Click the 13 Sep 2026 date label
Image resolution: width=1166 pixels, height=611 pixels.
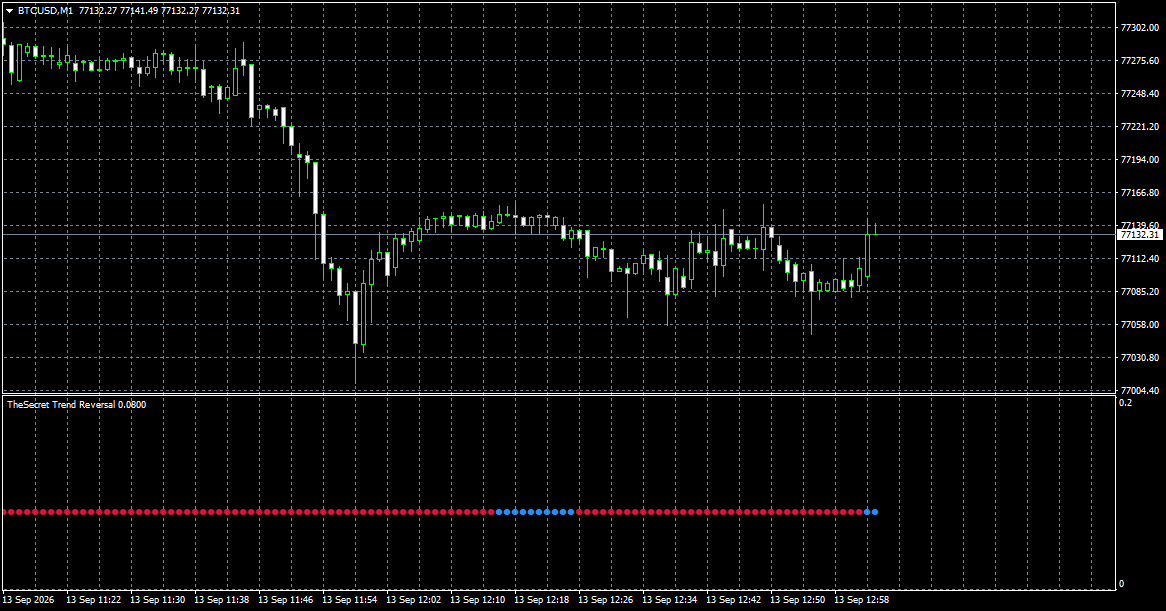pos(28,600)
